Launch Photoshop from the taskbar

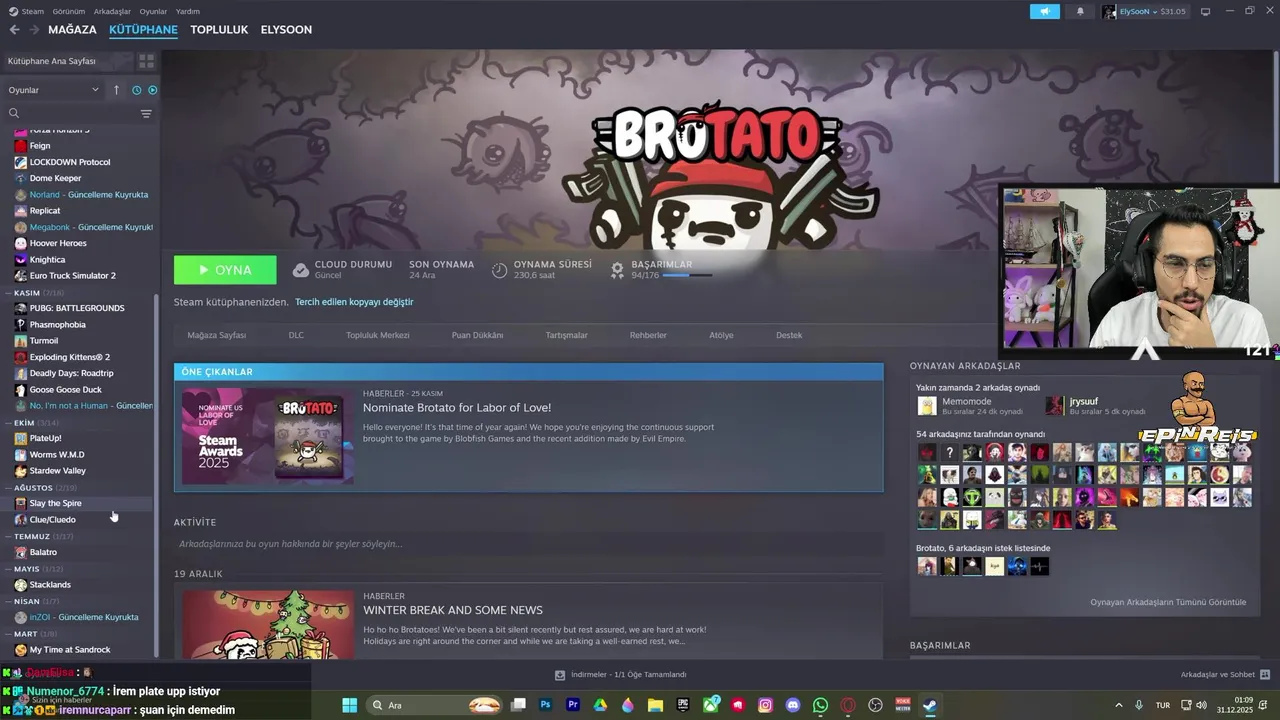click(545, 705)
